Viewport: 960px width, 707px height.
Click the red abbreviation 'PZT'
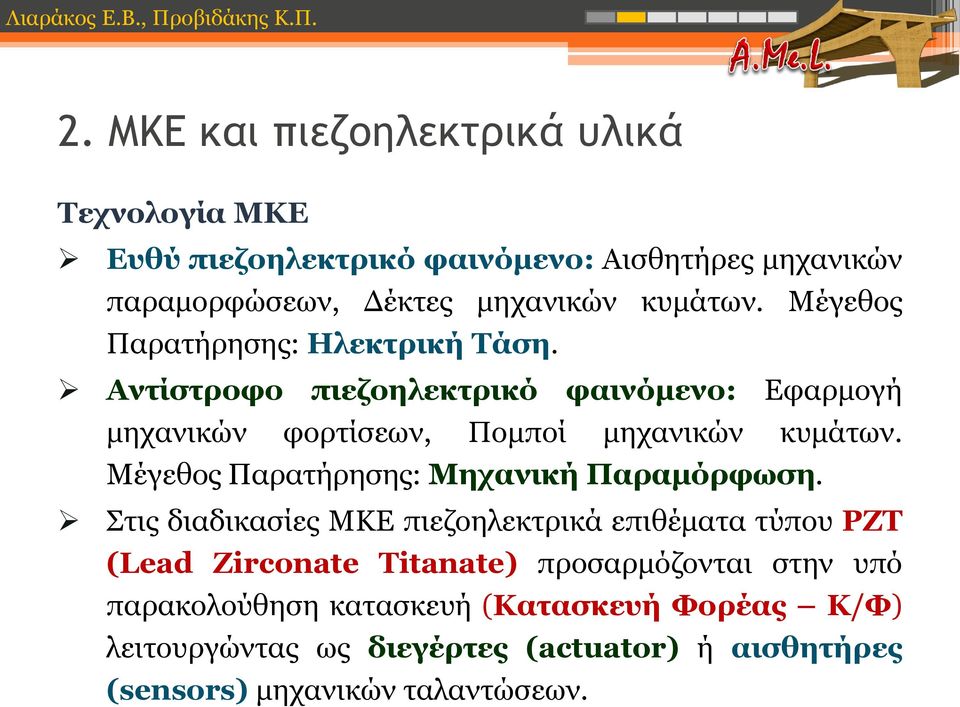coord(872,522)
